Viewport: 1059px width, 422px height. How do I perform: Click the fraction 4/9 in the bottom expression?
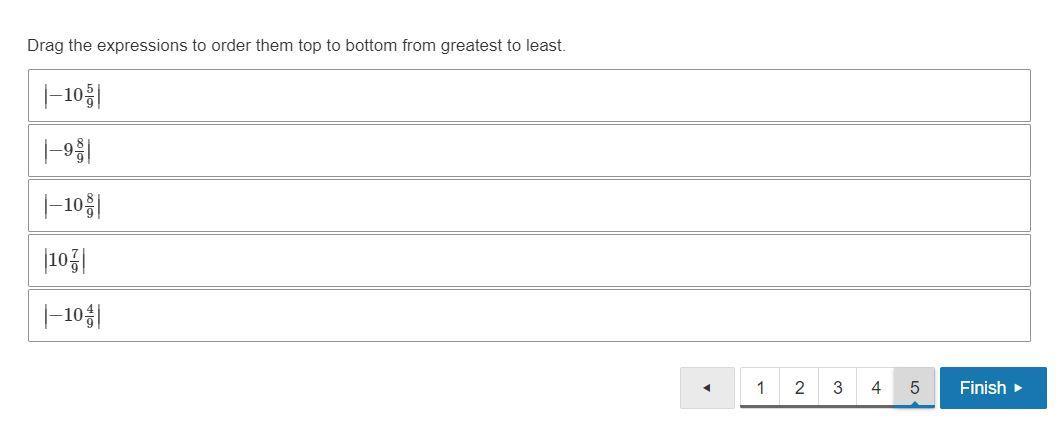90,316
